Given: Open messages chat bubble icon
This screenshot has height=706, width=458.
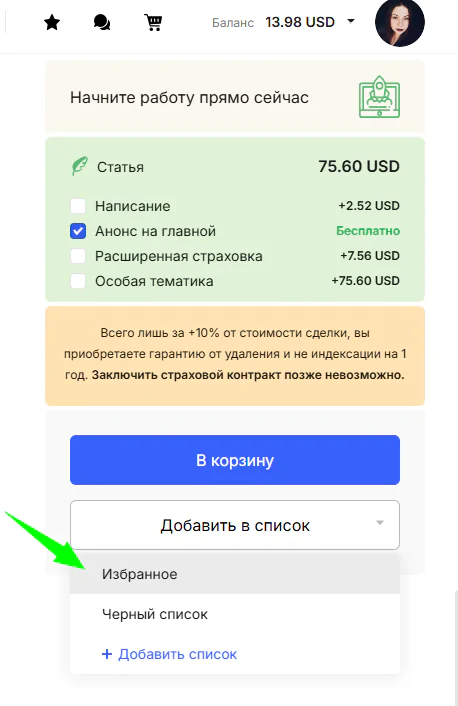Looking at the screenshot, I should coord(102,22).
